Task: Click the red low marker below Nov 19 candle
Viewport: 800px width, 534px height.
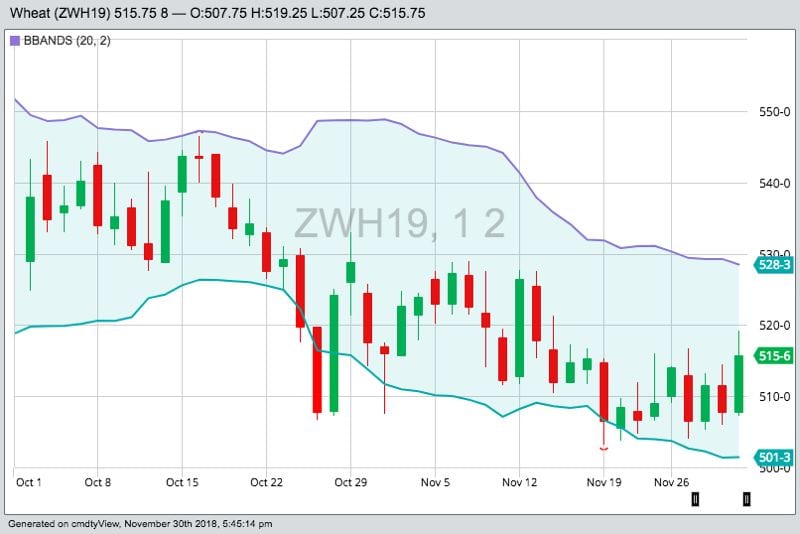Action: click(x=604, y=449)
